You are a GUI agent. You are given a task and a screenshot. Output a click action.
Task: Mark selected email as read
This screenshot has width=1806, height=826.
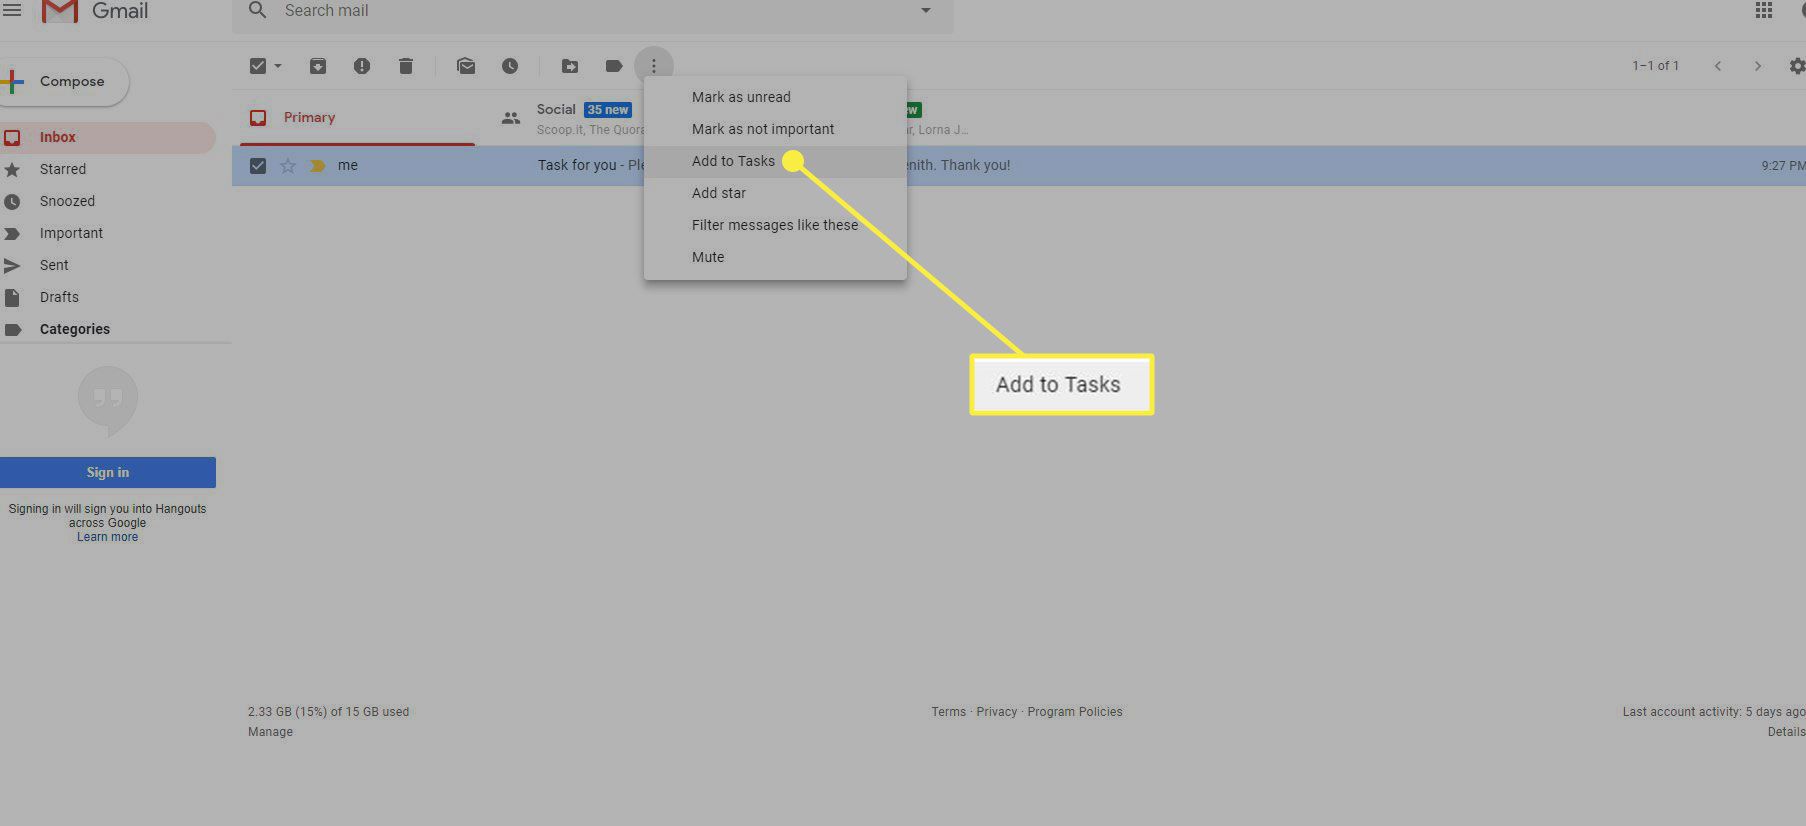tap(466, 66)
